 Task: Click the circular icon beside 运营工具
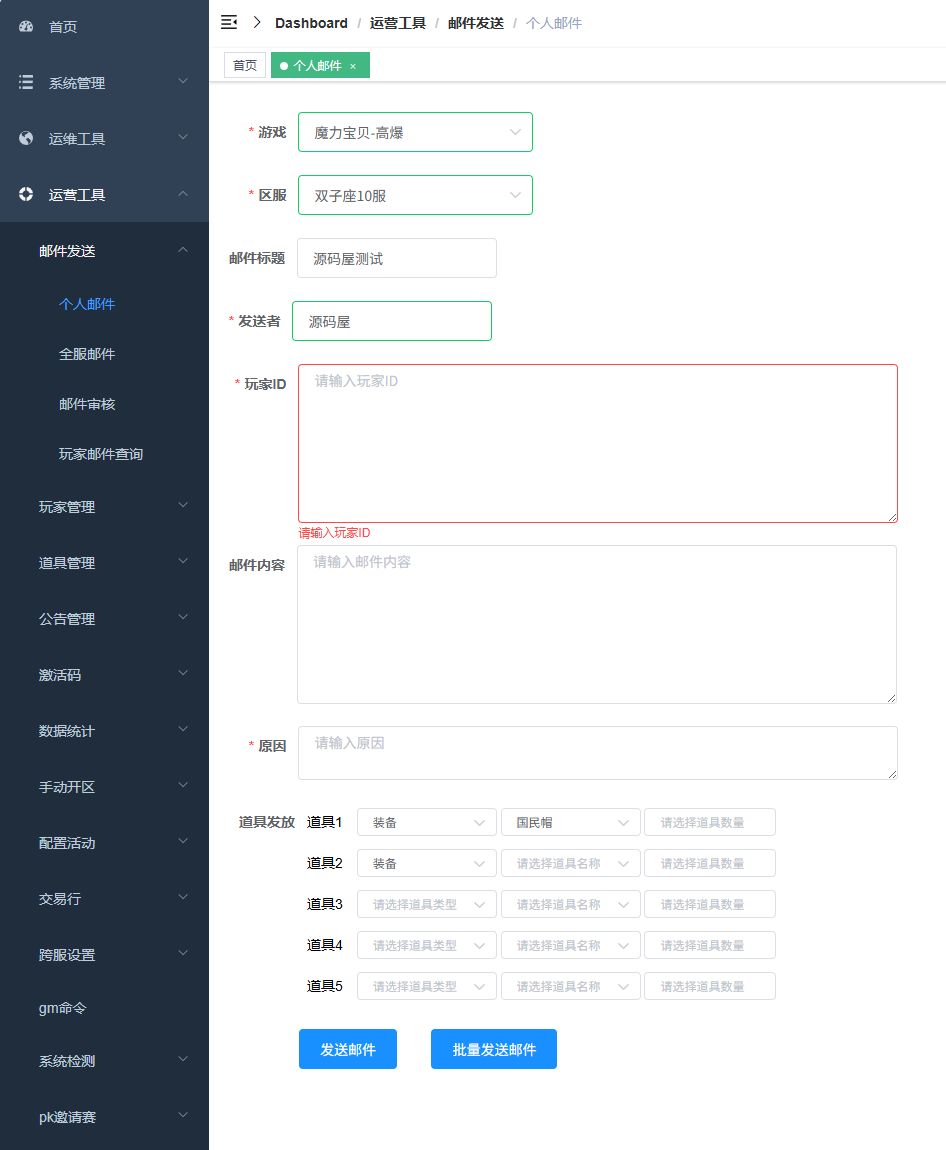click(25, 194)
